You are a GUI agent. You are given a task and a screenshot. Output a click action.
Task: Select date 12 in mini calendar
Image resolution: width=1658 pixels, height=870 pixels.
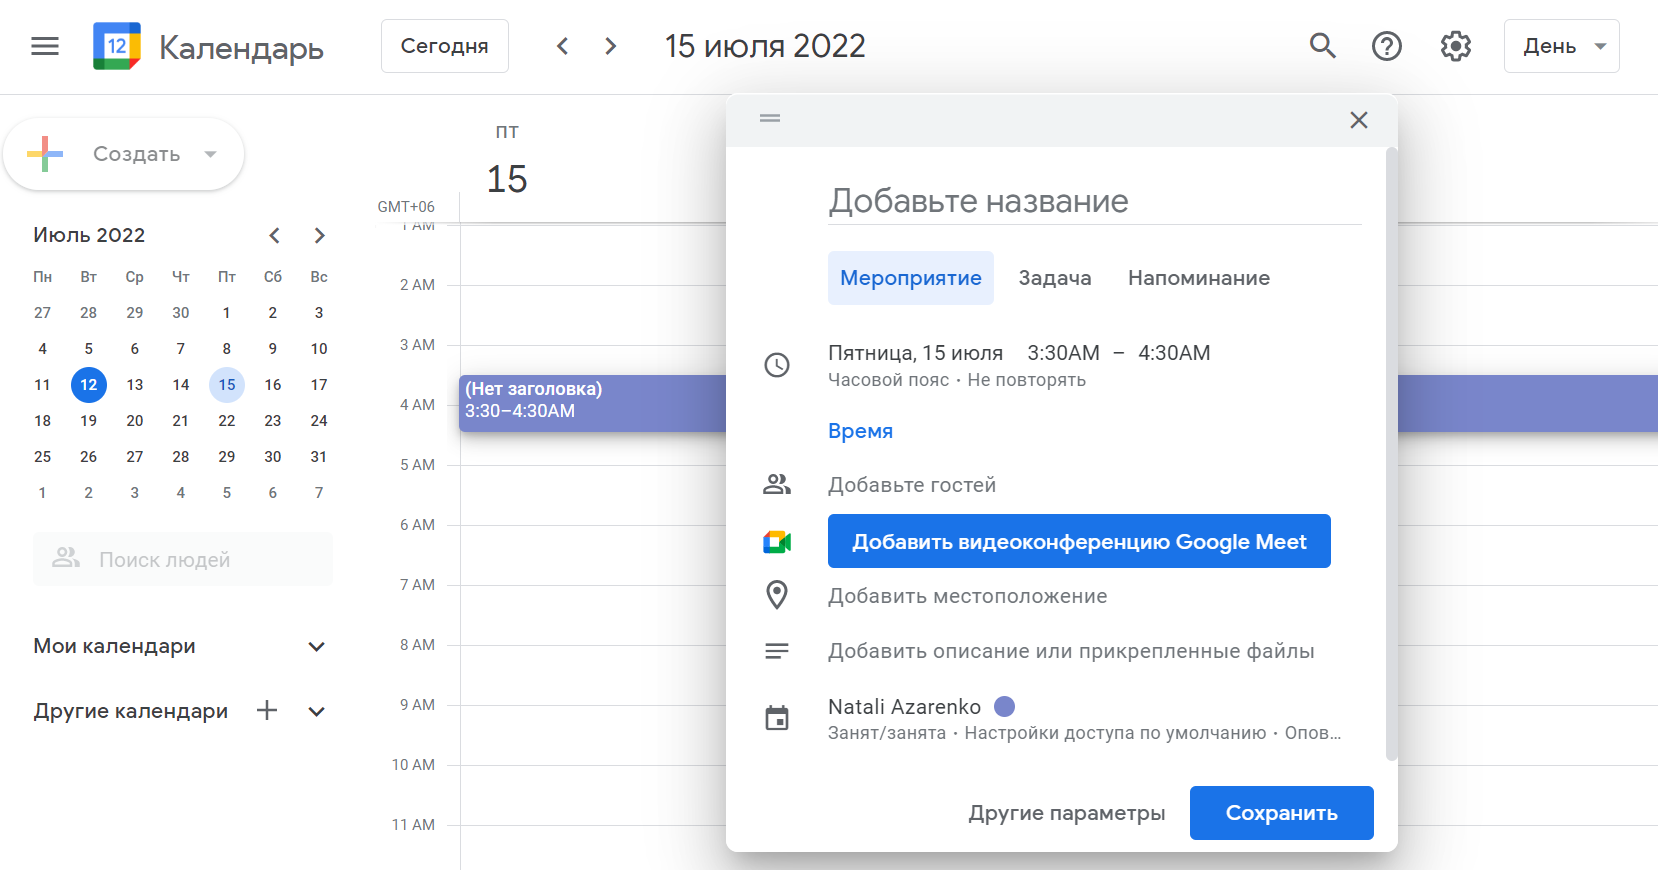pyautogui.click(x=89, y=385)
